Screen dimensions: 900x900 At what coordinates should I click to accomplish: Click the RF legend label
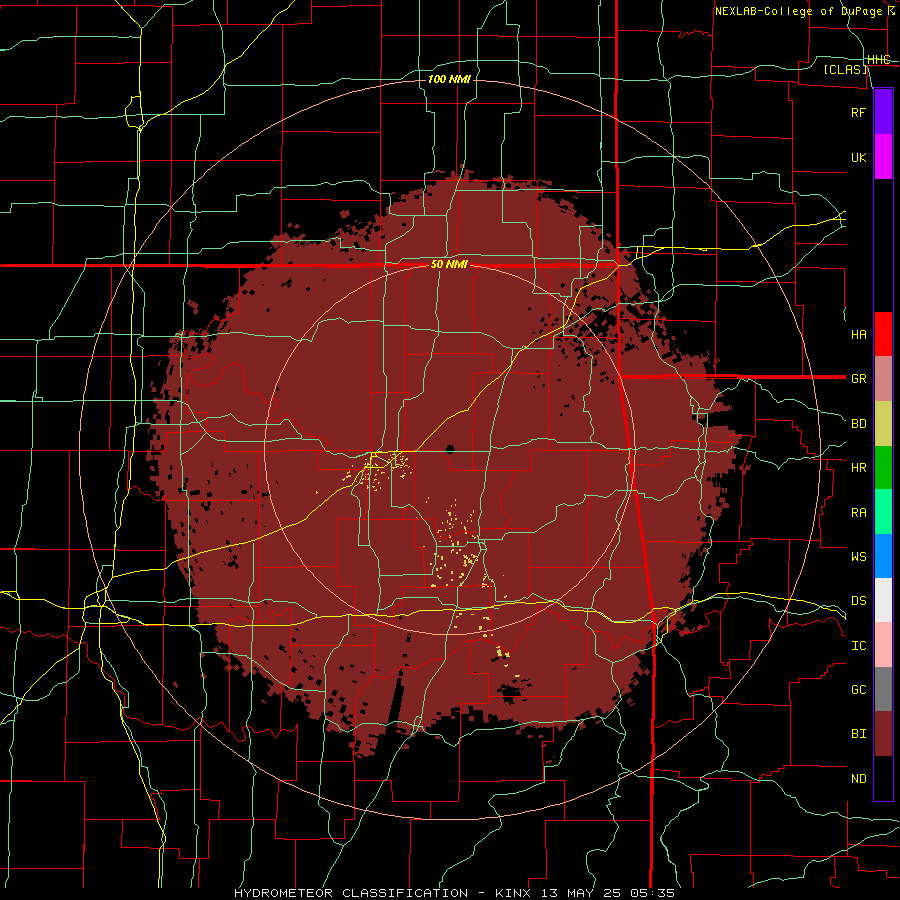[859, 113]
